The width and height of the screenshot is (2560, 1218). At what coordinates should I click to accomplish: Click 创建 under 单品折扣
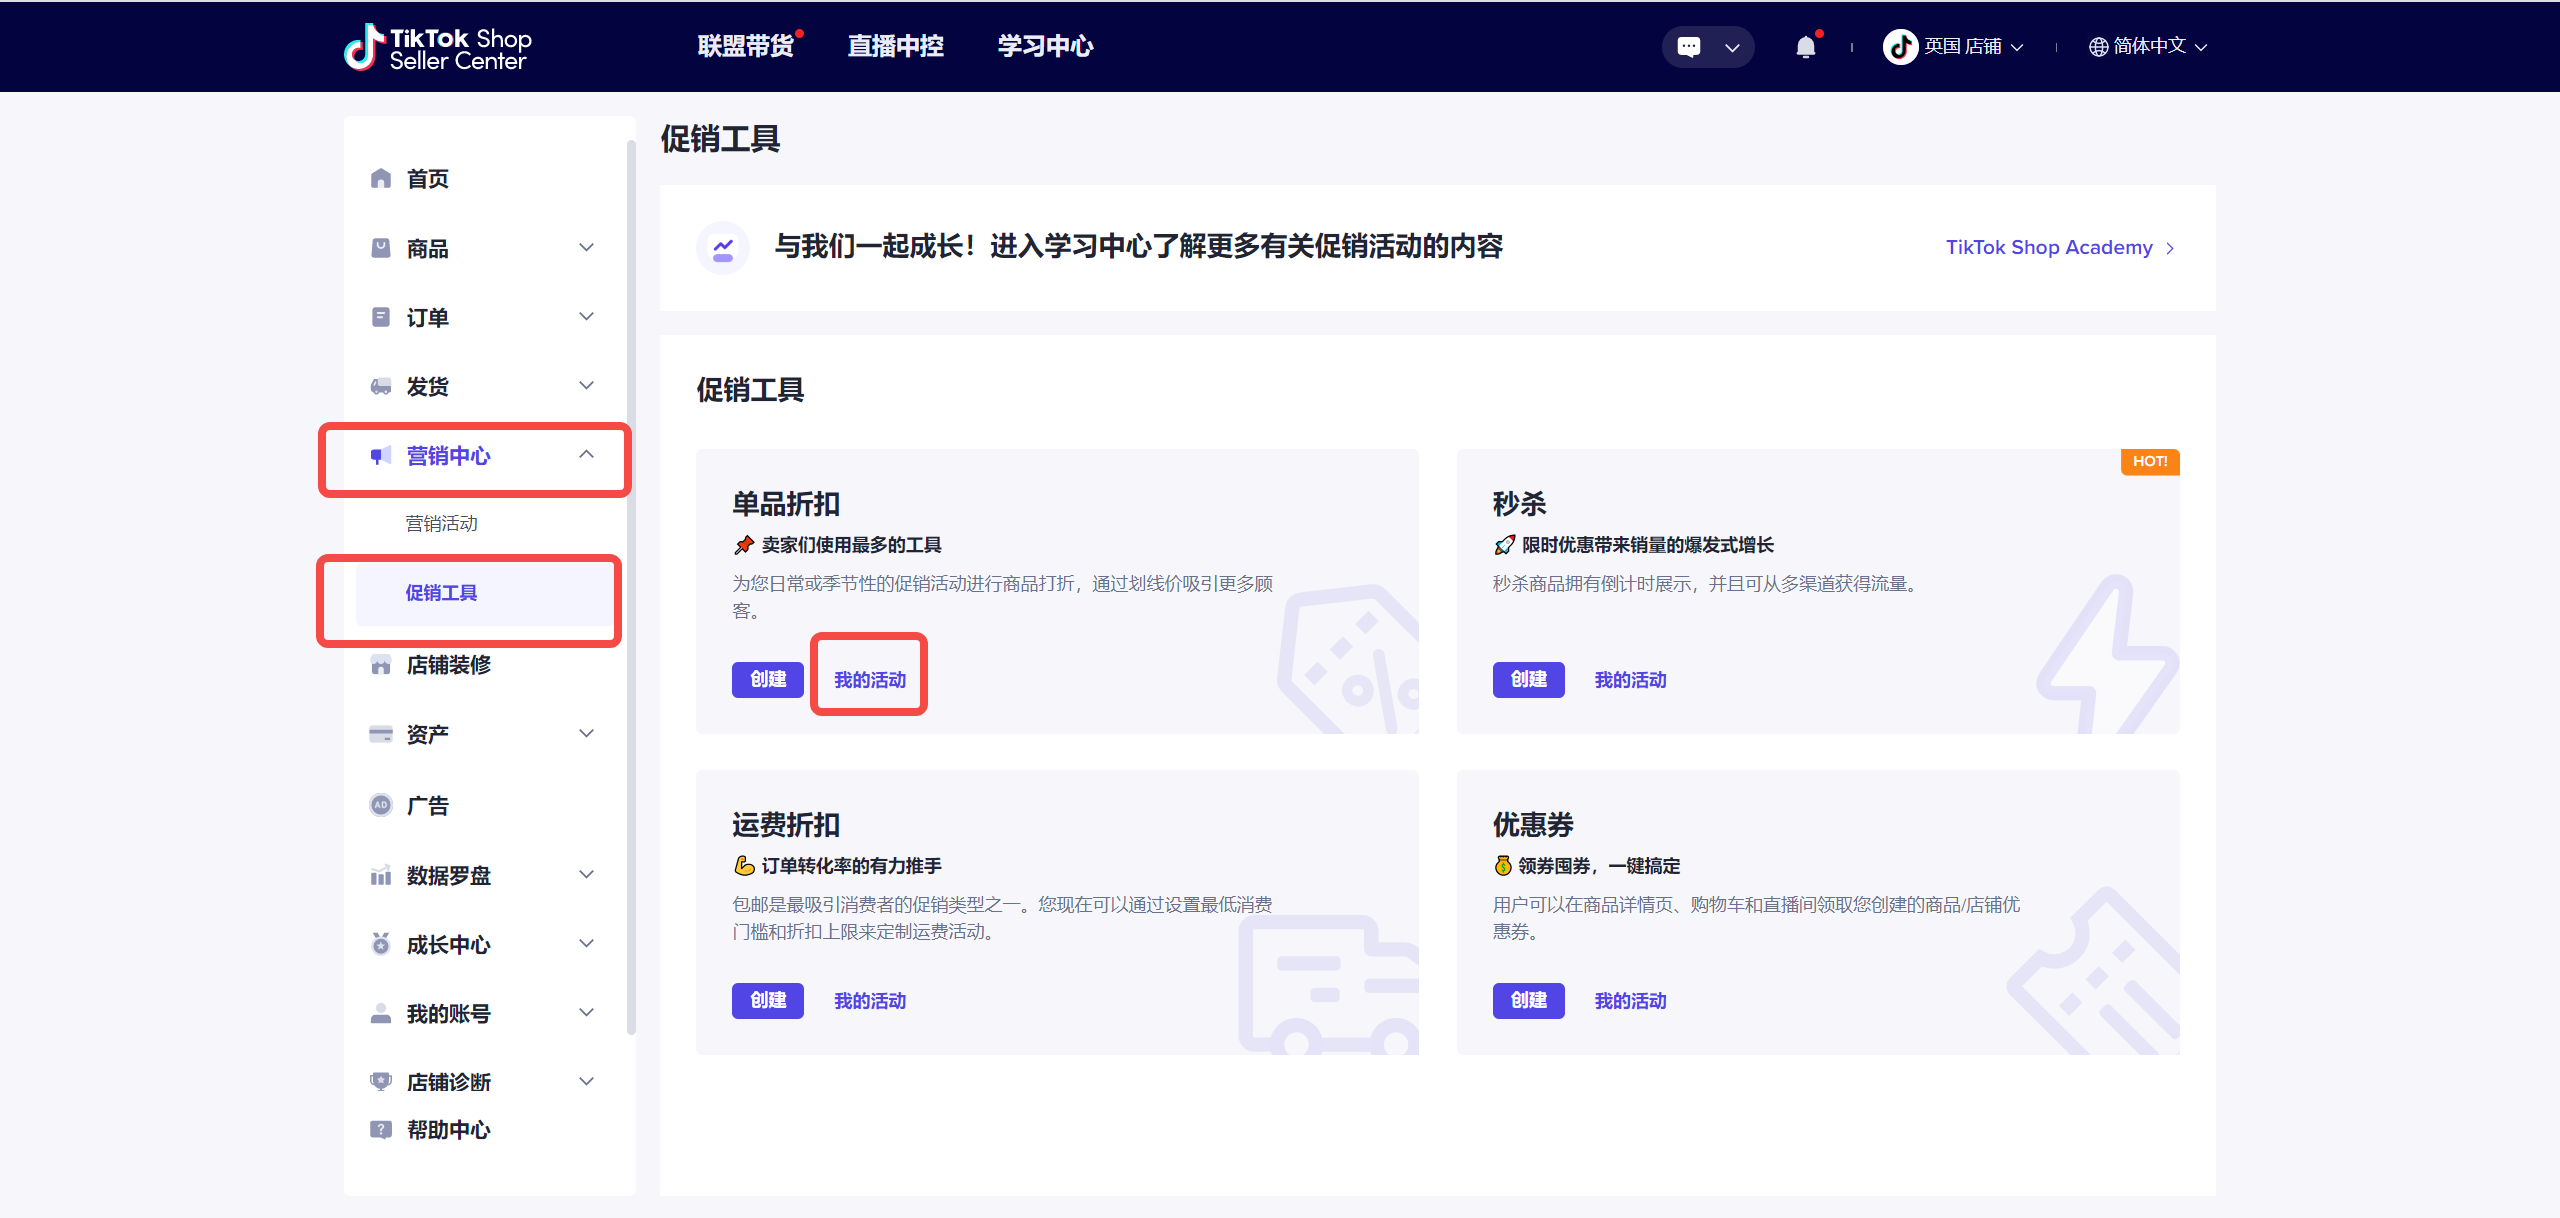coord(767,679)
